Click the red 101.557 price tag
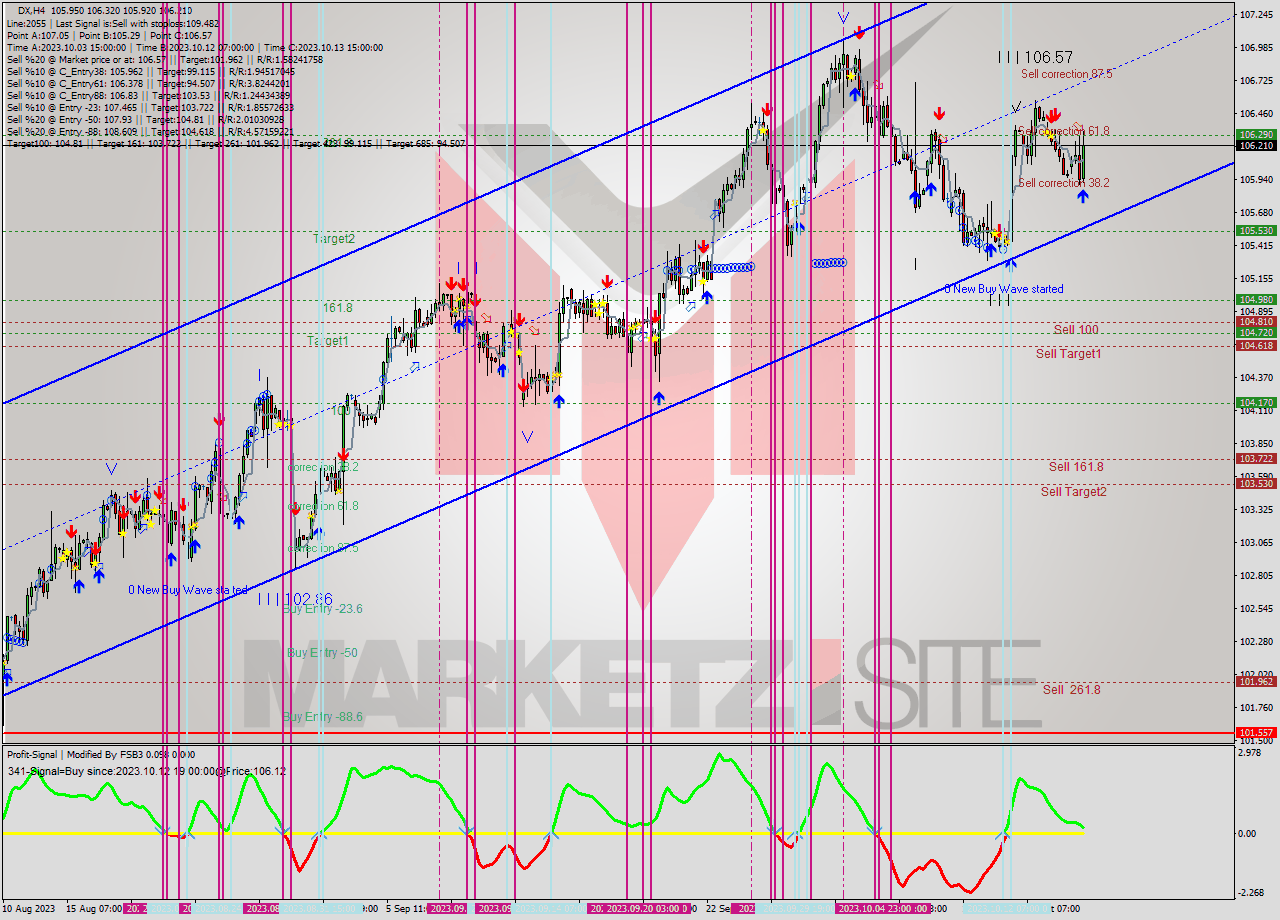The height and width of the screenshot is (920, 1280). point(1256,732)
